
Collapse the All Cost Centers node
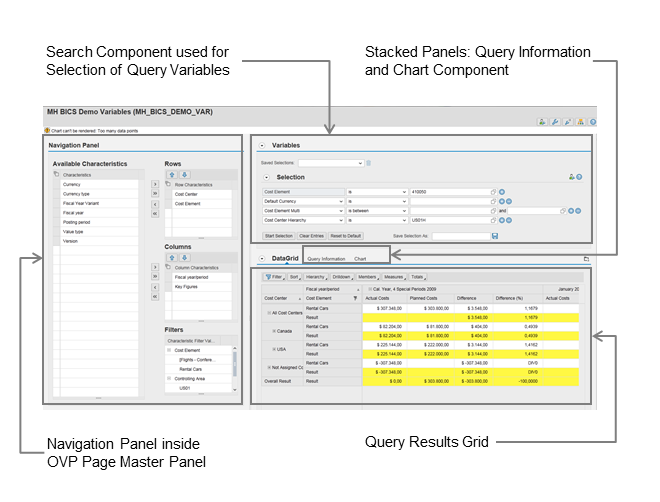[x=269, y=313]
